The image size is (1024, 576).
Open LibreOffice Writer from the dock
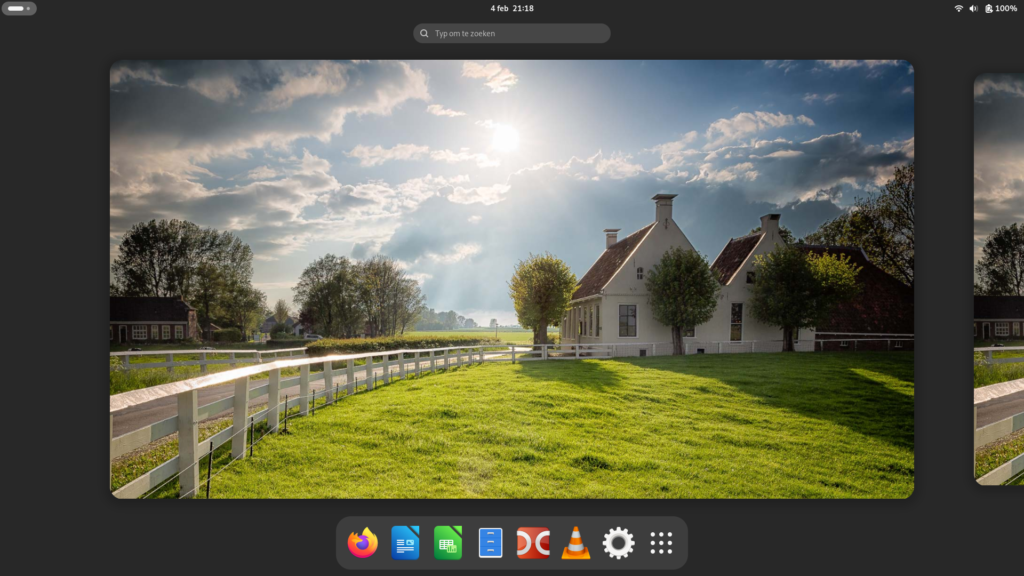[405, 543]
